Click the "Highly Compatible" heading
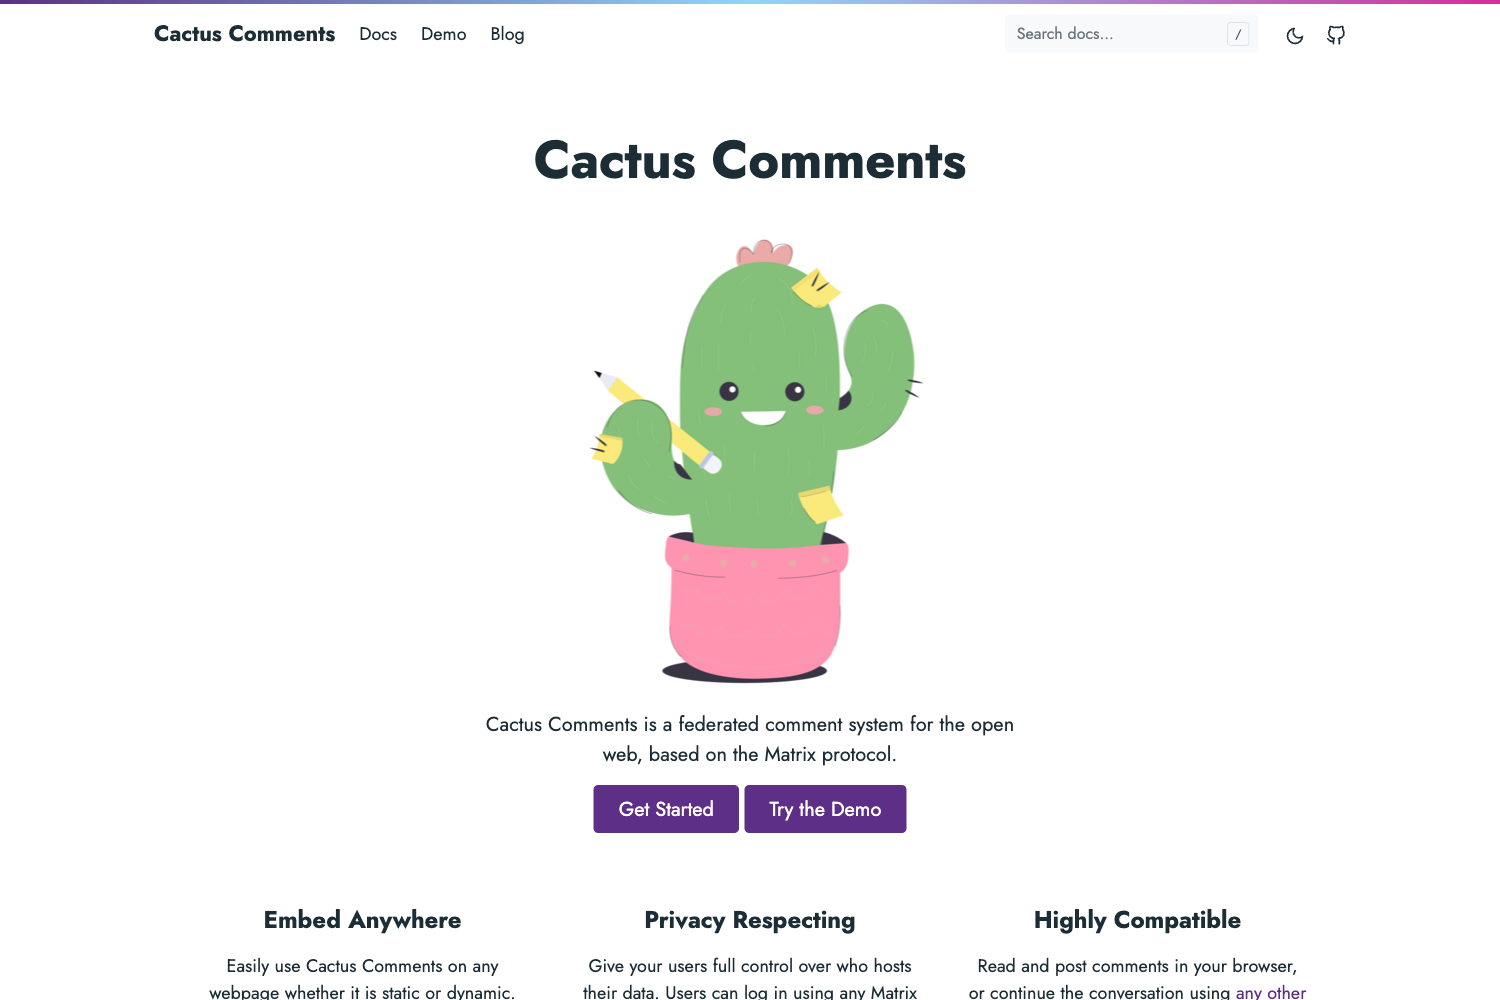Viewport: 1500px width, 1000px height. 1136,919
